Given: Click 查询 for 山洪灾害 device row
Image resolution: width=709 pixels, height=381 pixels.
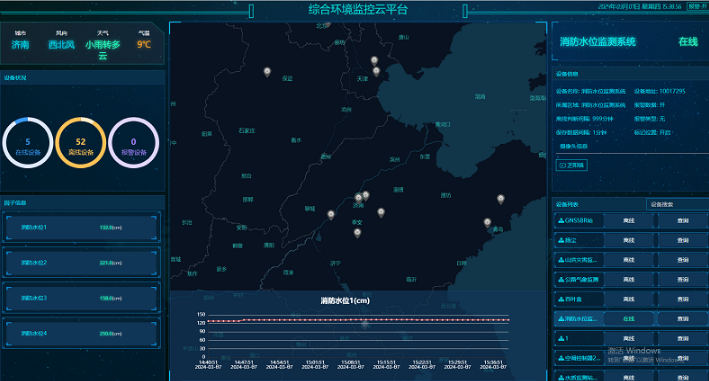Looking at the screenshot, I should click(x=683, y=260).
